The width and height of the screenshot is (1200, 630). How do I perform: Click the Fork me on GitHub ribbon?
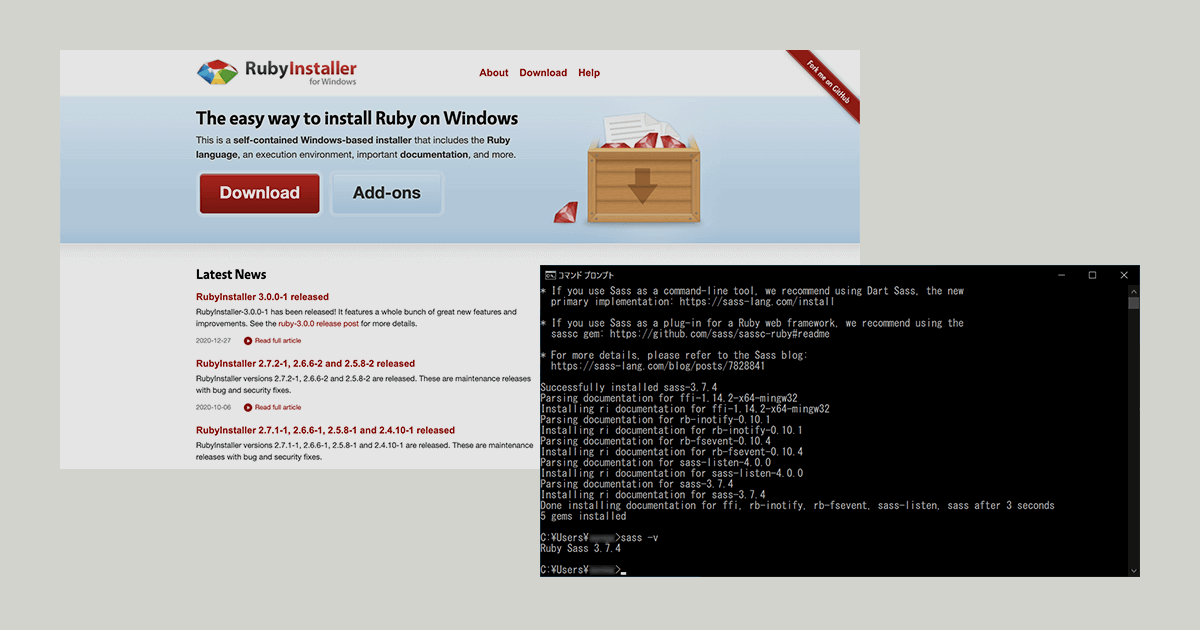pyautogui.click(x=829, y=84)
